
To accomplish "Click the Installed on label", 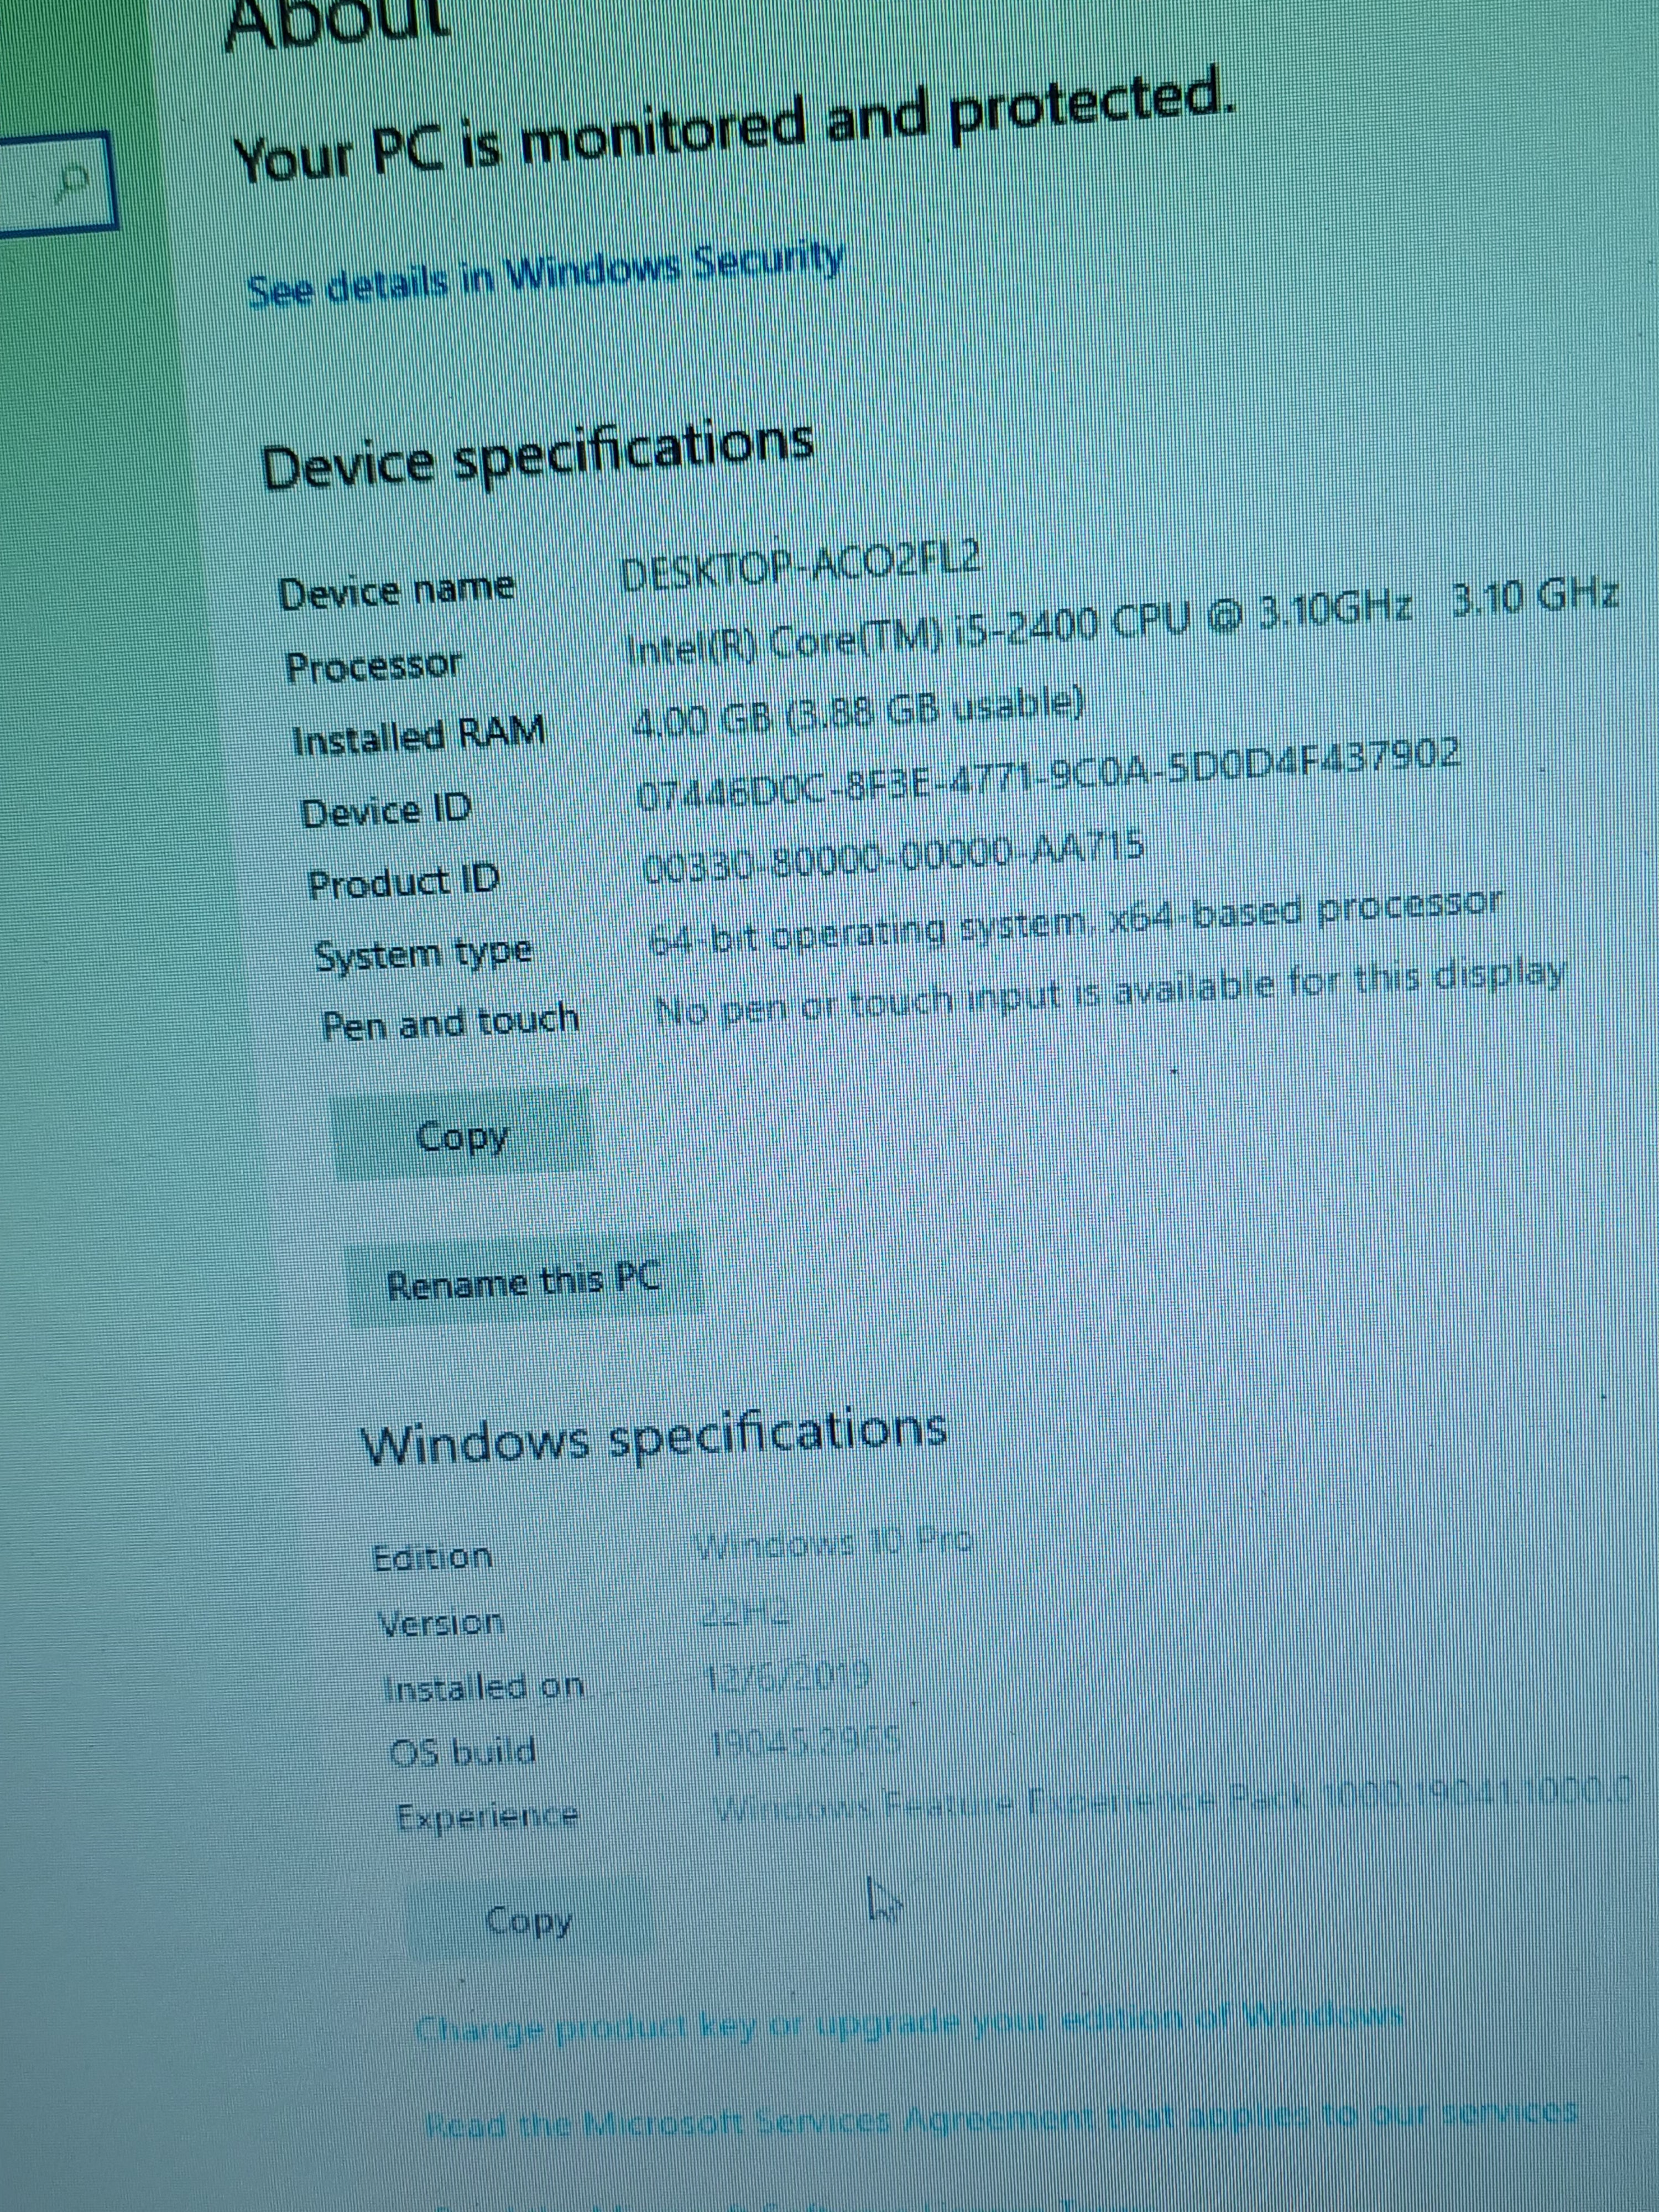I will tap(484, 1687).
